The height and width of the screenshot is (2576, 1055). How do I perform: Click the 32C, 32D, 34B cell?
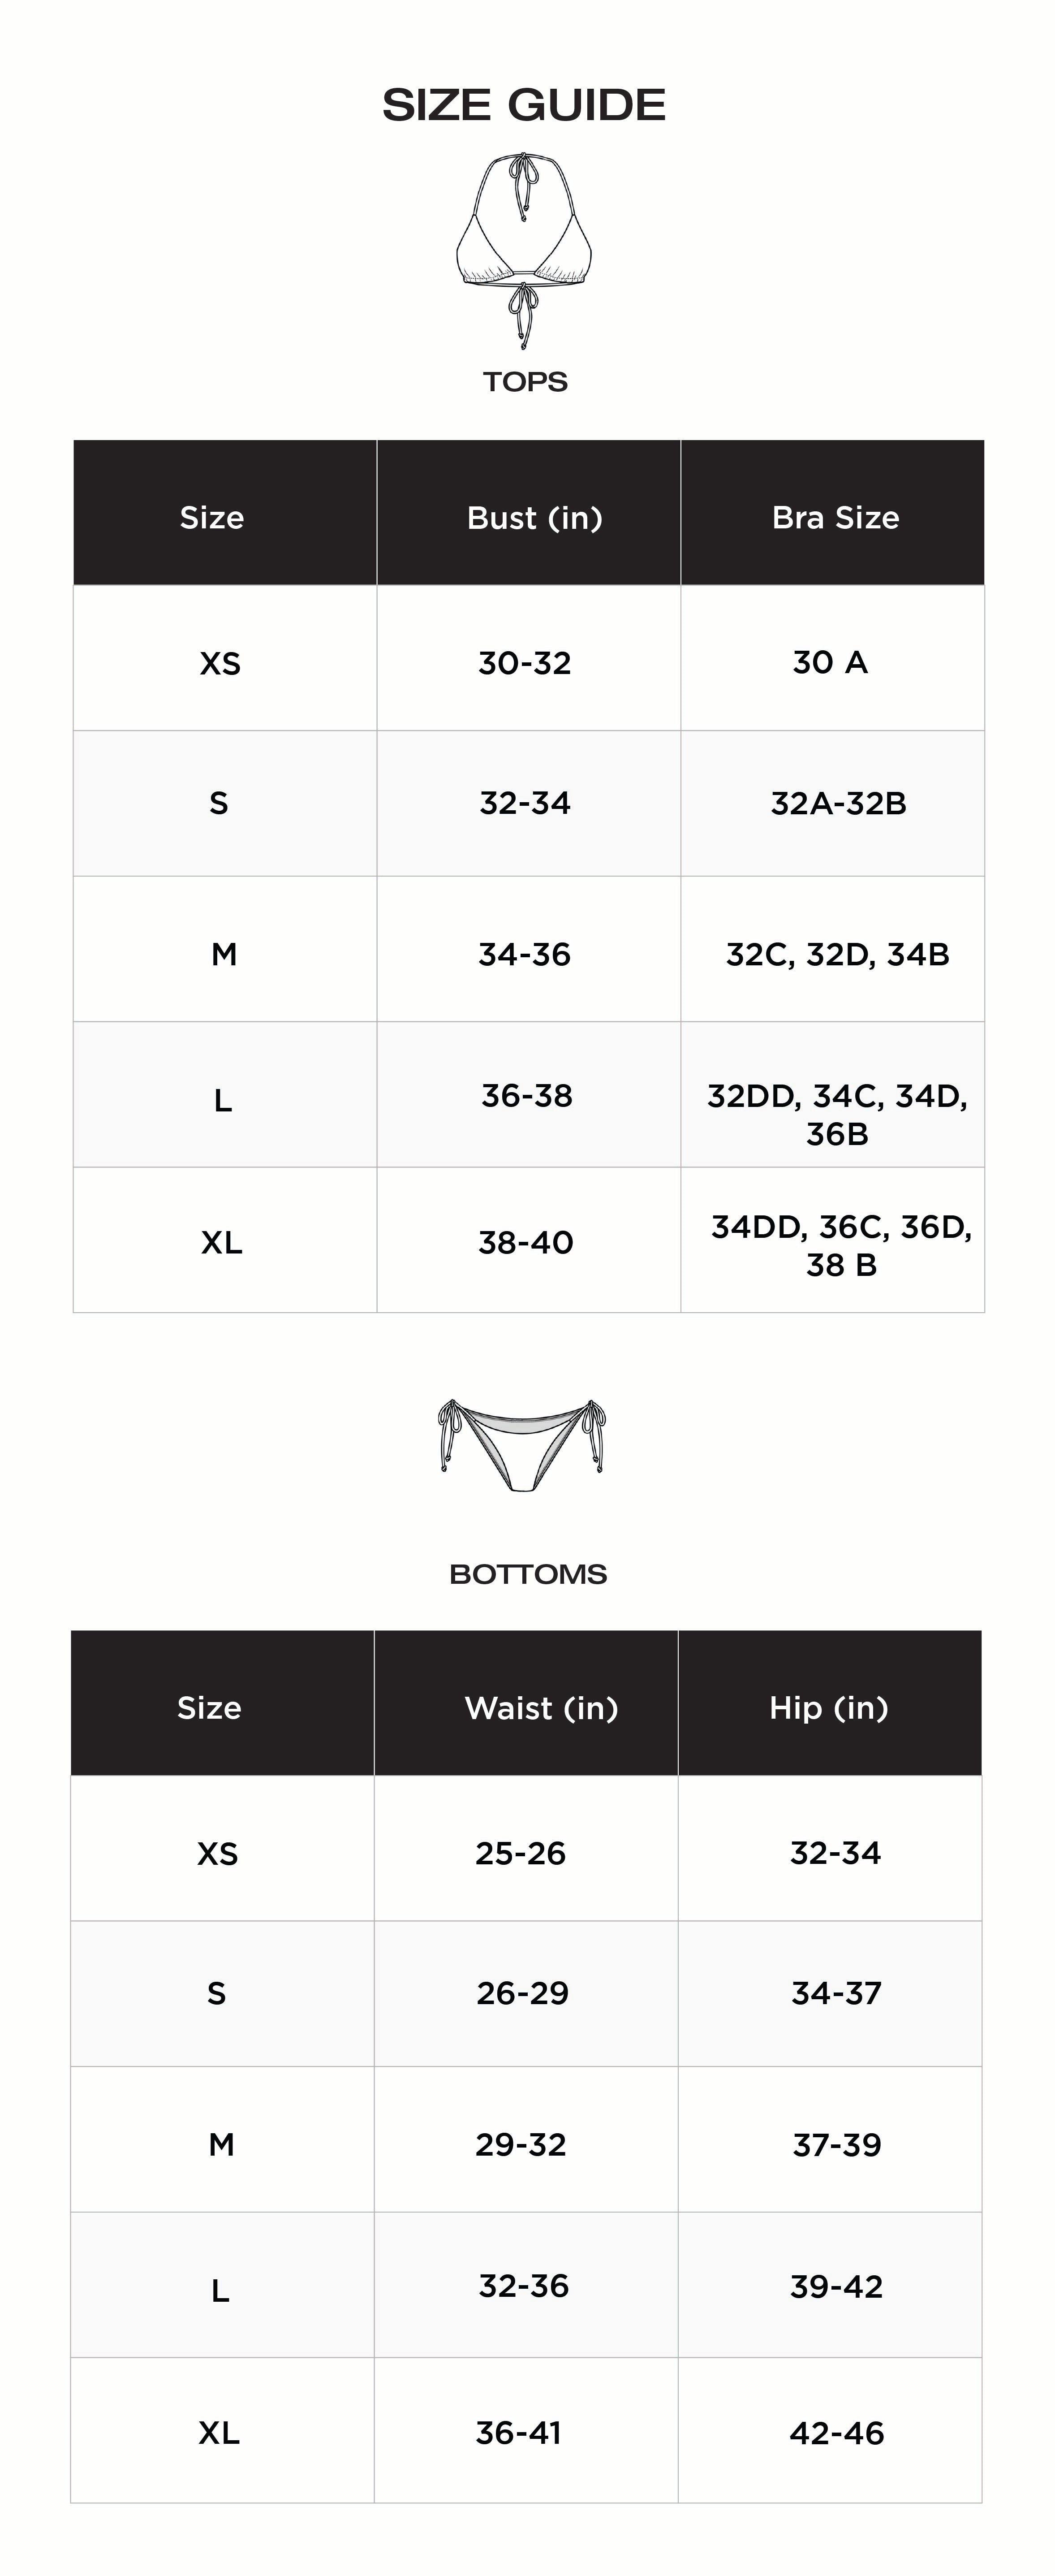tap(837, 954)
